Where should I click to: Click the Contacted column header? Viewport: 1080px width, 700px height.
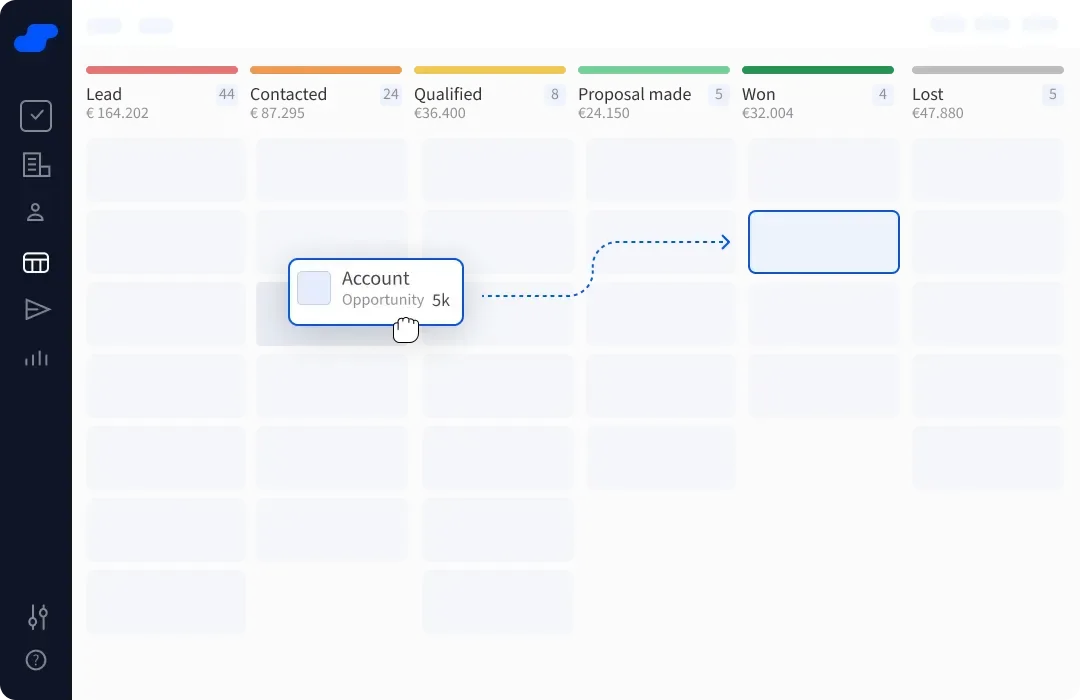coord(288,94)
